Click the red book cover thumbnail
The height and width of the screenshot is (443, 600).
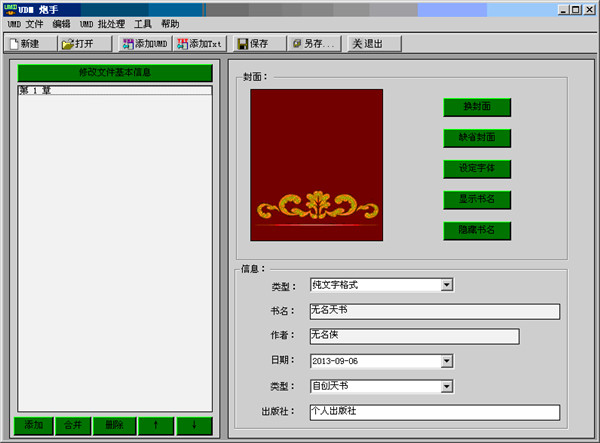pos(316,165)
